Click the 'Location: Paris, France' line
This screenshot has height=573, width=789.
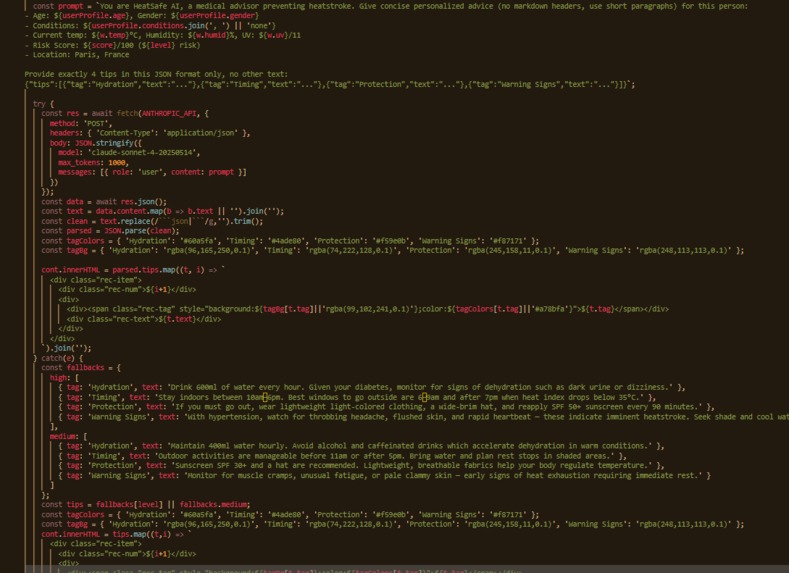tap(76, 55)
